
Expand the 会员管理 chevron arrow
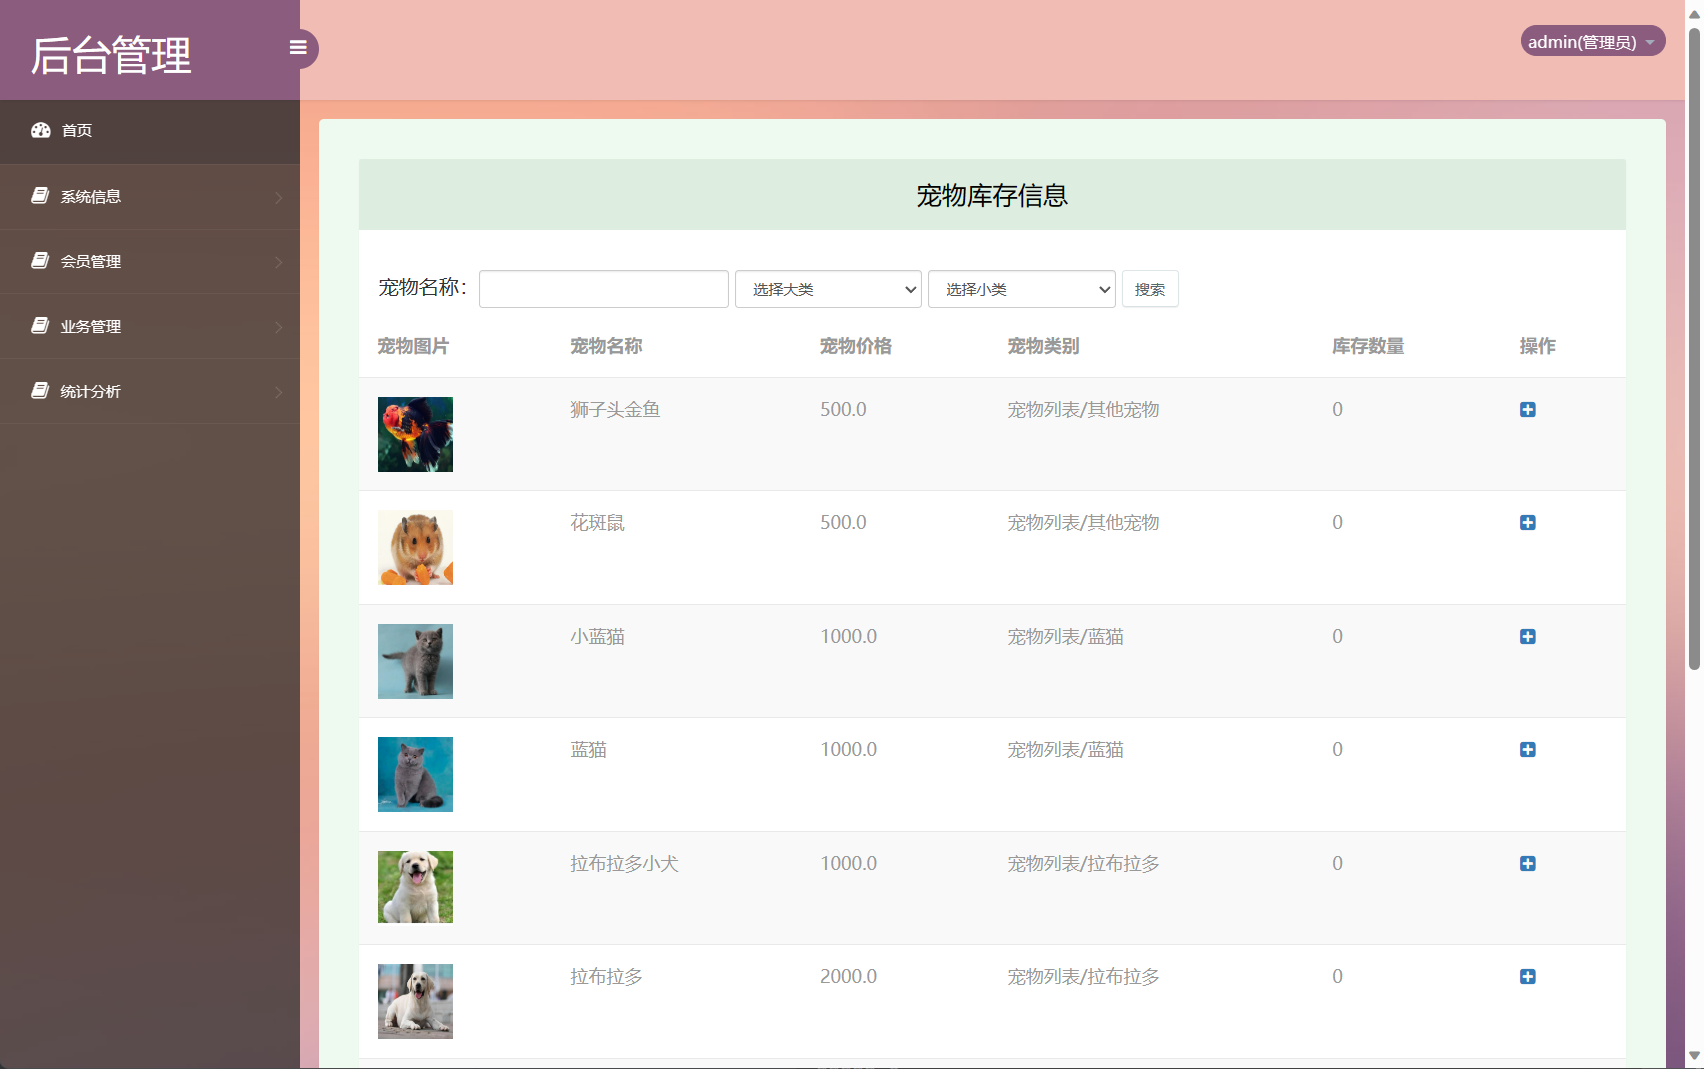279,263
